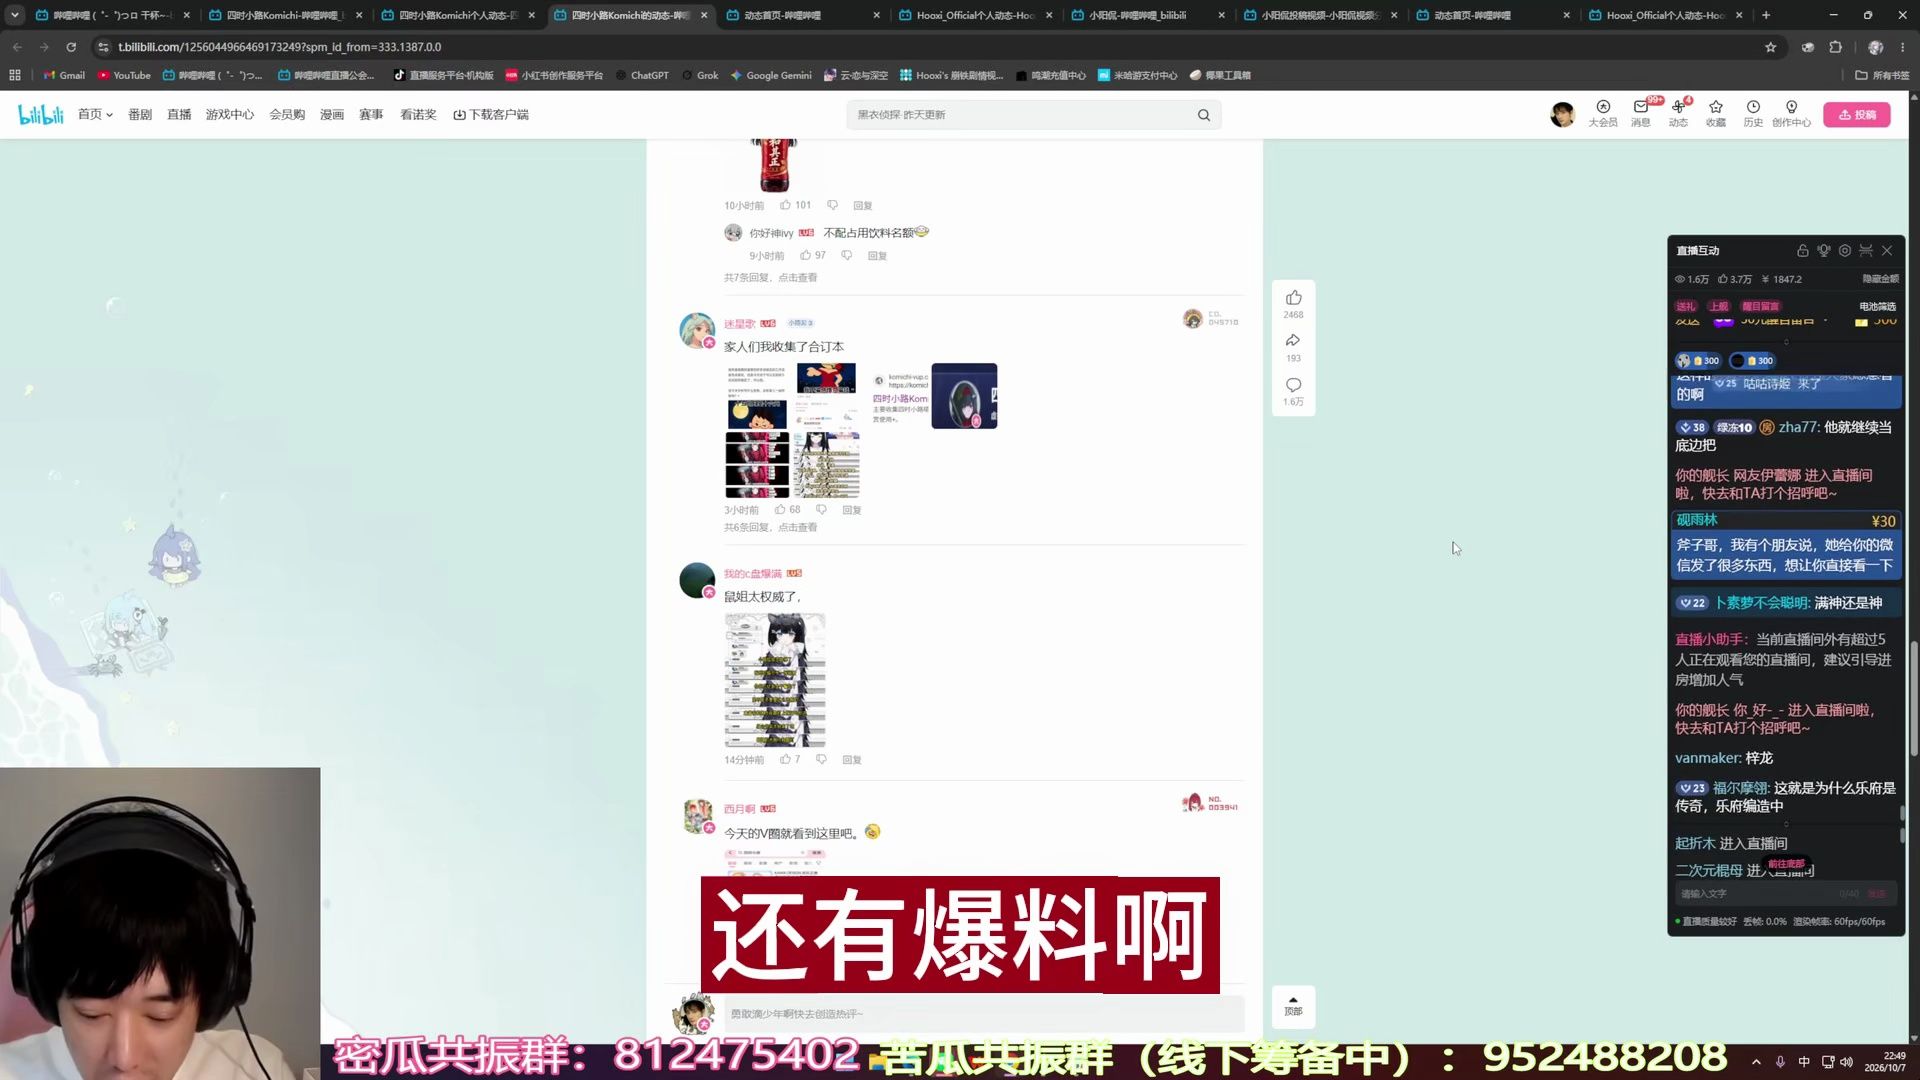Open the 直播 nav menu item
1920x1080 pixels.
coord(179,115)
